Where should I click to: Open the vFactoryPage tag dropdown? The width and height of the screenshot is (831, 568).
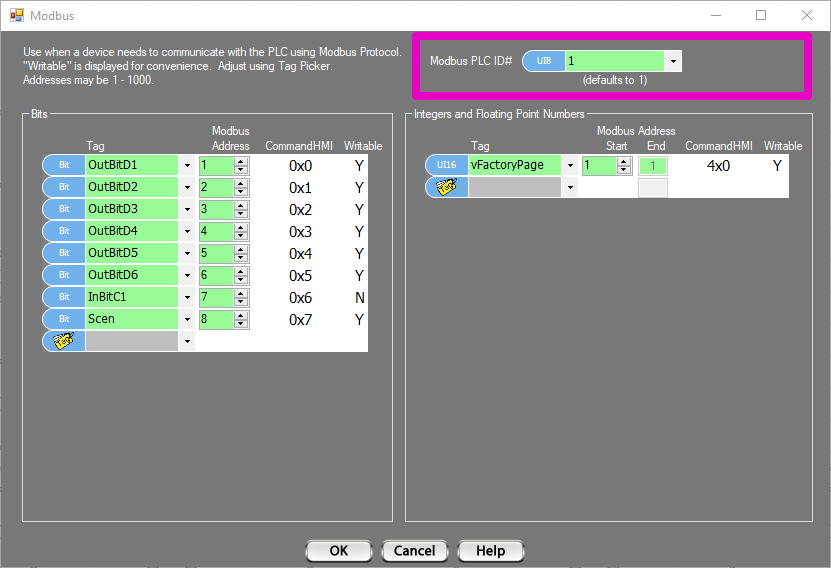click(x=570, y=165)
